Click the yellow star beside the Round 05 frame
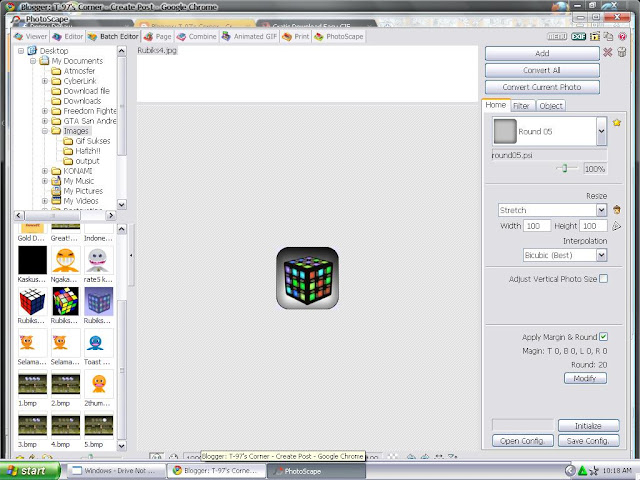This screenshot has width=640, height=480. point(617,122)
